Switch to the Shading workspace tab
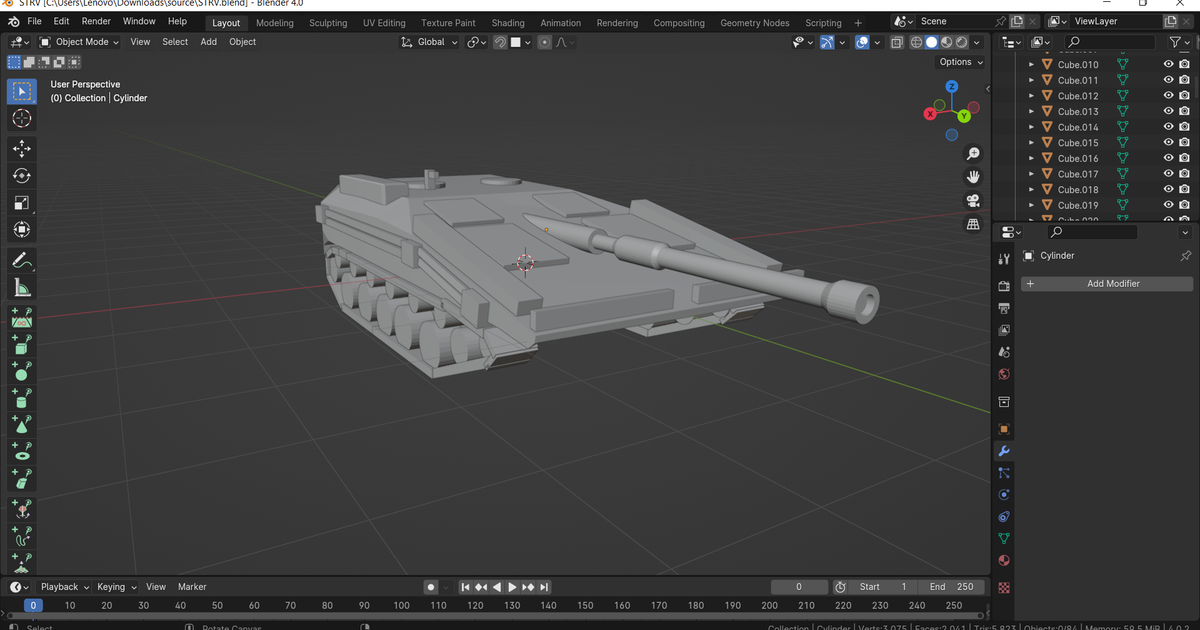 pyautogui.click(x=508, y=22)
